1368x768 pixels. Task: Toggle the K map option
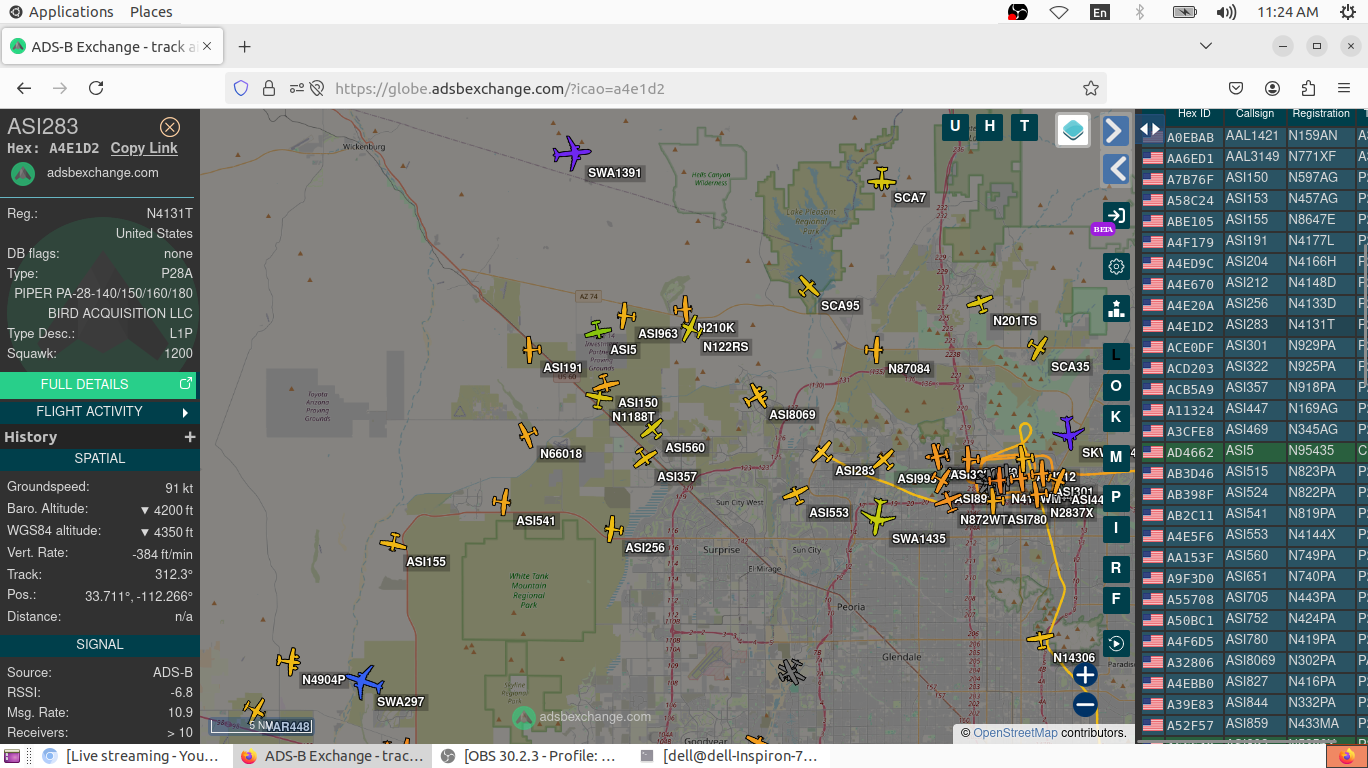tap(1116, 417)
